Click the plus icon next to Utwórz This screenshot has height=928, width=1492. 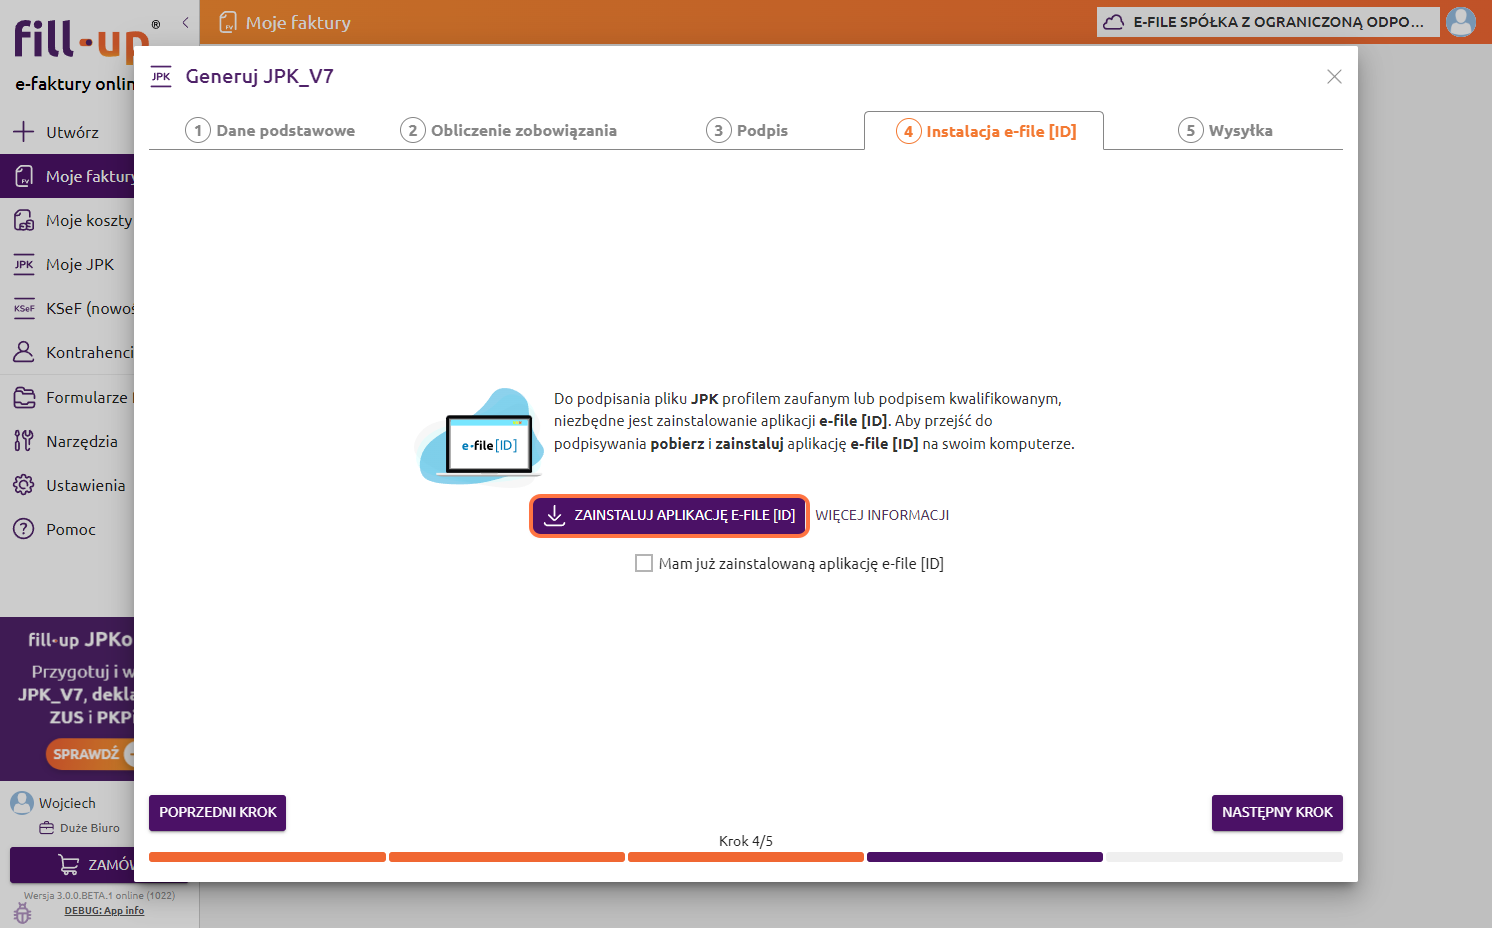coord(24,131)
